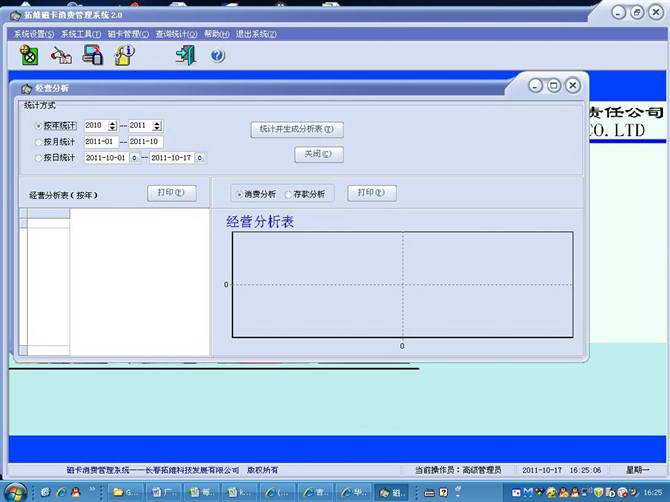Select the 按月统计 radio button
Screen dimensions: 670x502
38,142
